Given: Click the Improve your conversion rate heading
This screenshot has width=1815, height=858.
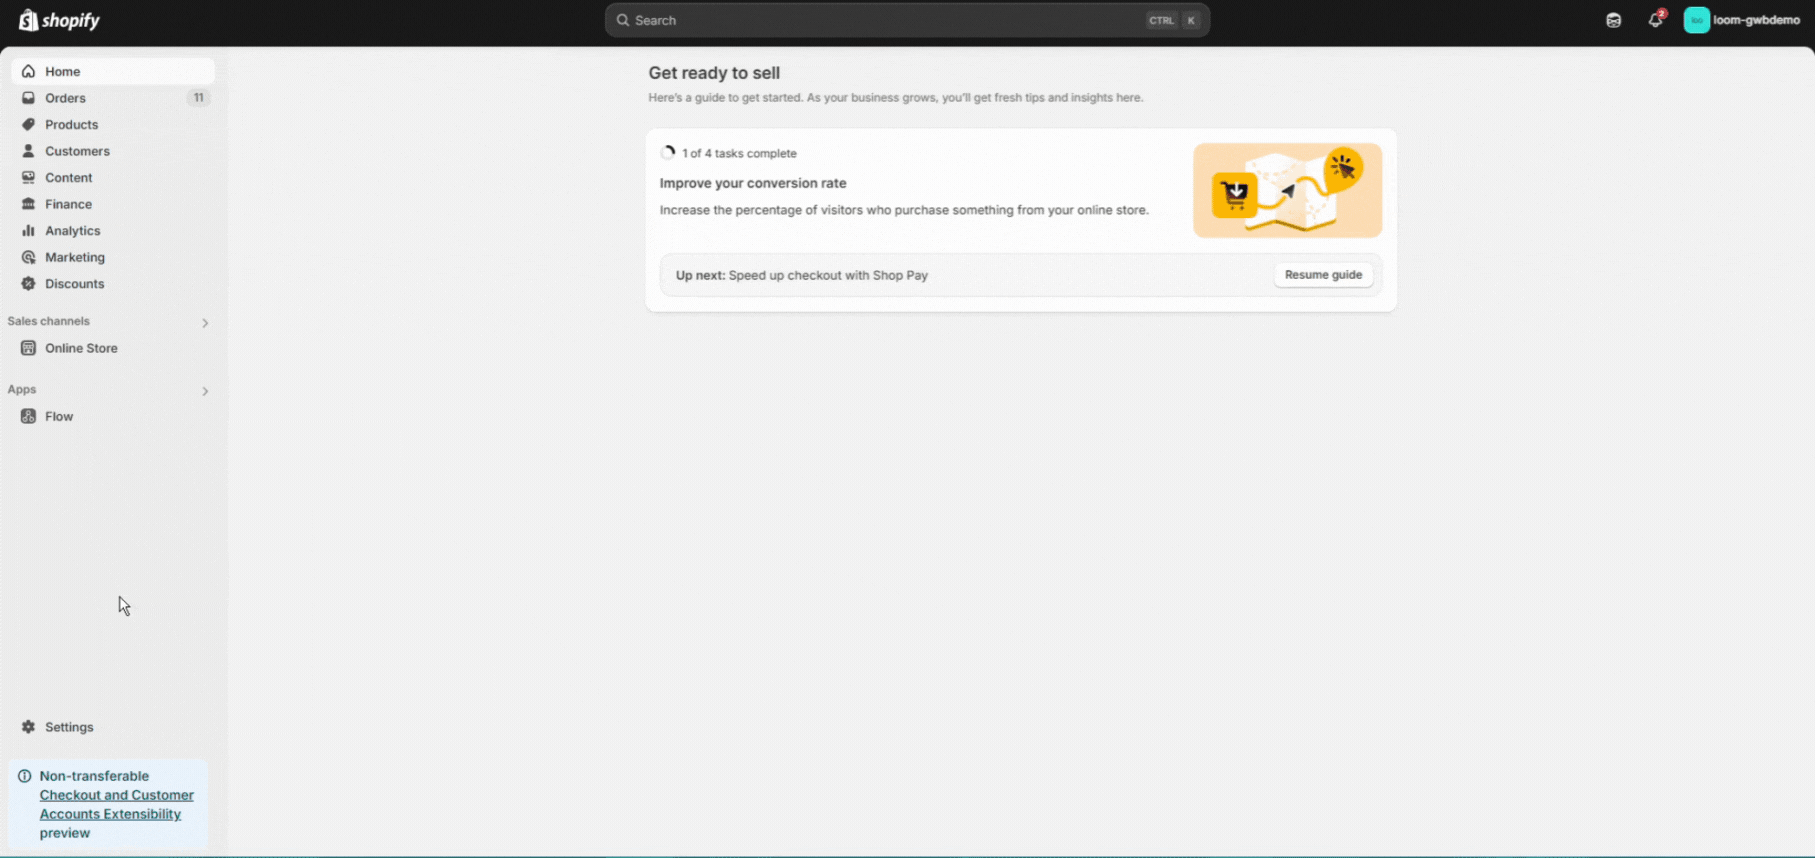Looking at the screenshot, I should [x=753, y=183].
